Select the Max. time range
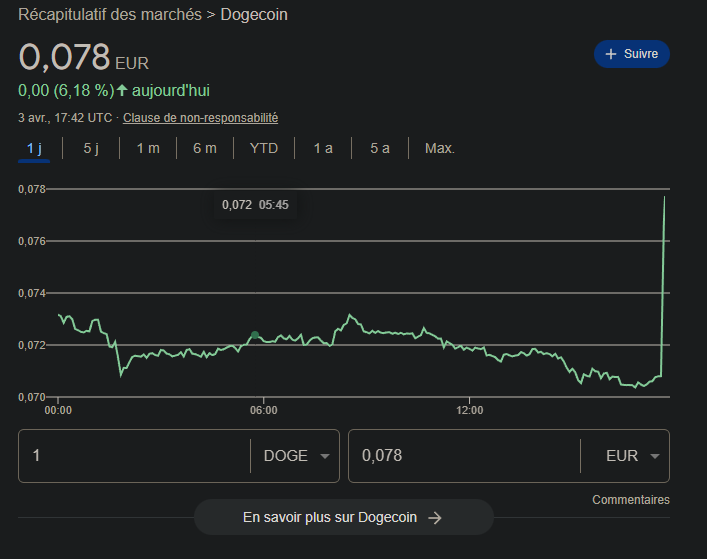This screenshot has height=559, width=707. pyautogui.click(x=440, y=148)
